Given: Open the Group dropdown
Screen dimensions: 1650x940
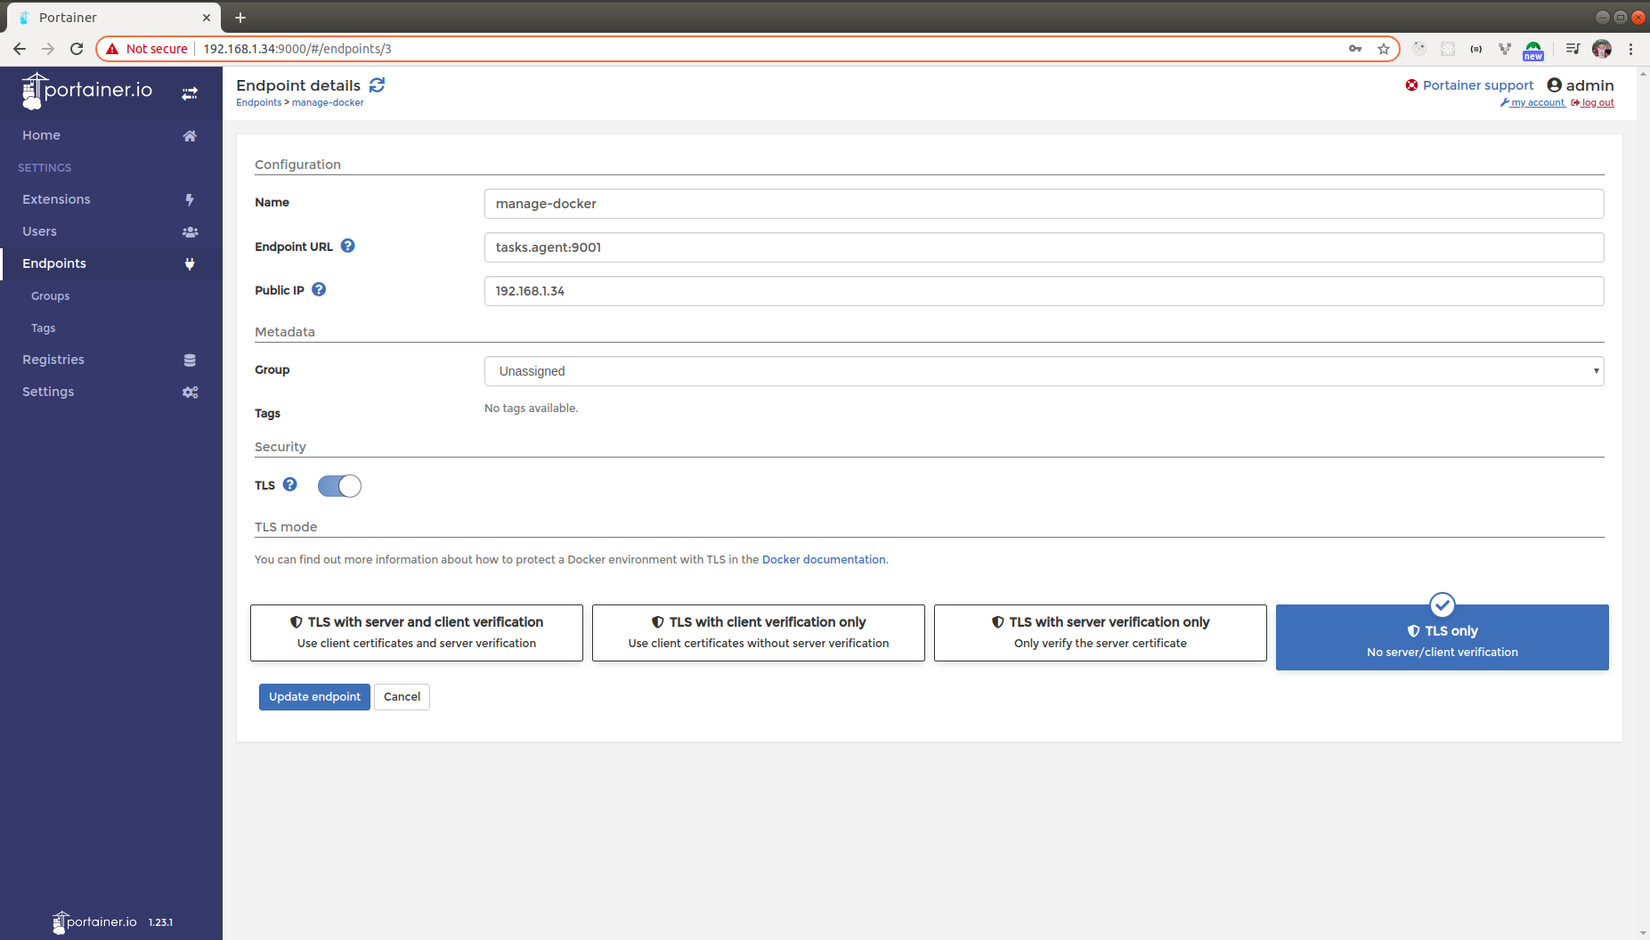Looking at the screenshot, I should (1044, 371).
